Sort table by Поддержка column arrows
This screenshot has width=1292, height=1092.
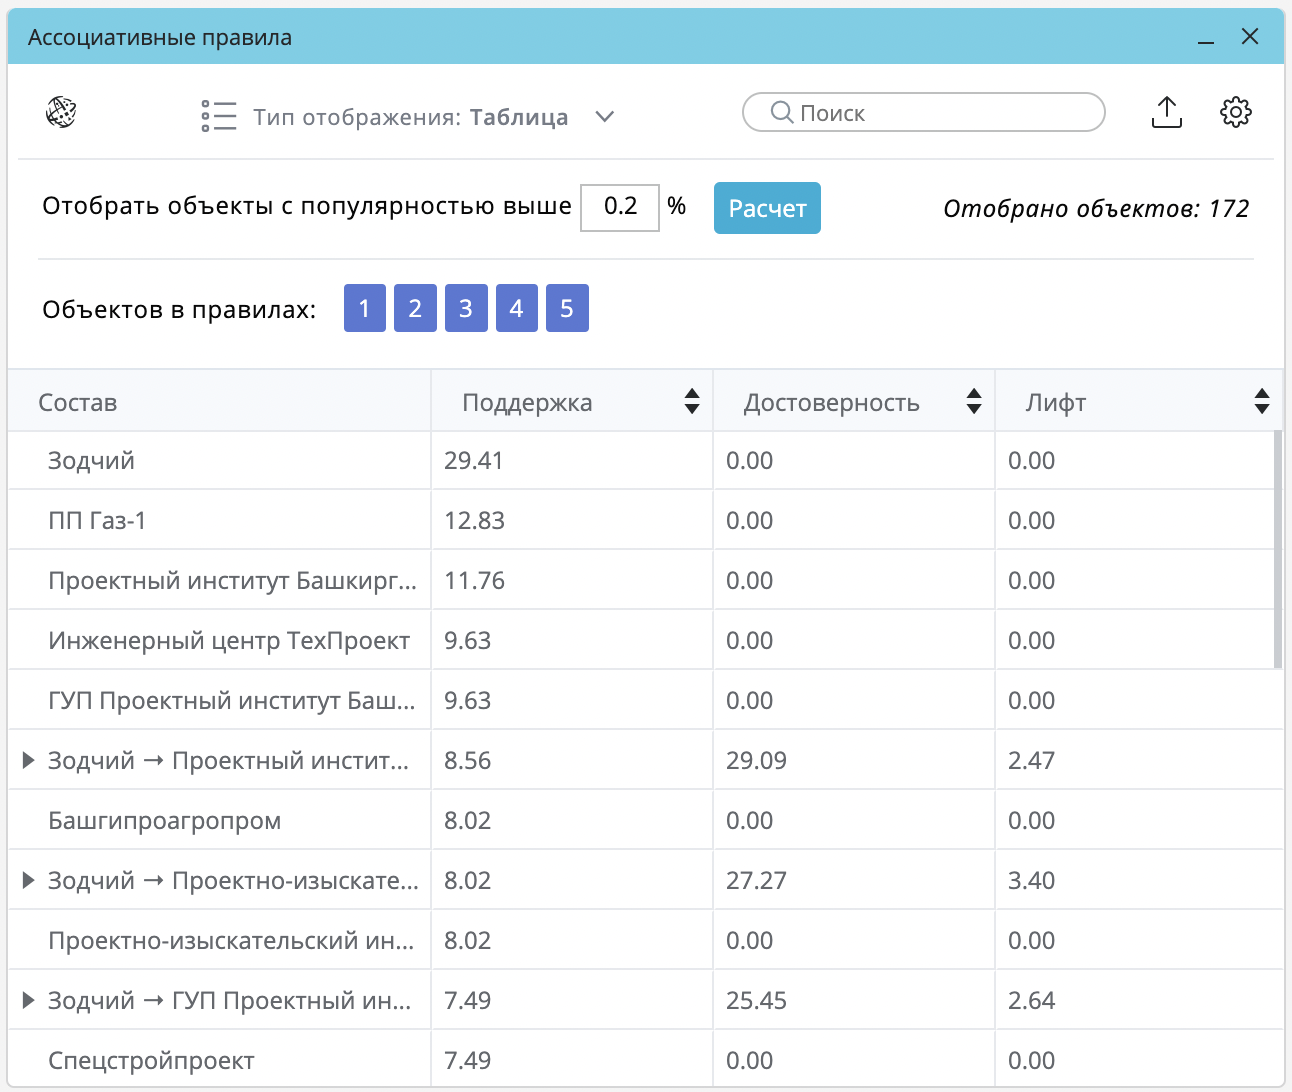click(x=692, y=402)
